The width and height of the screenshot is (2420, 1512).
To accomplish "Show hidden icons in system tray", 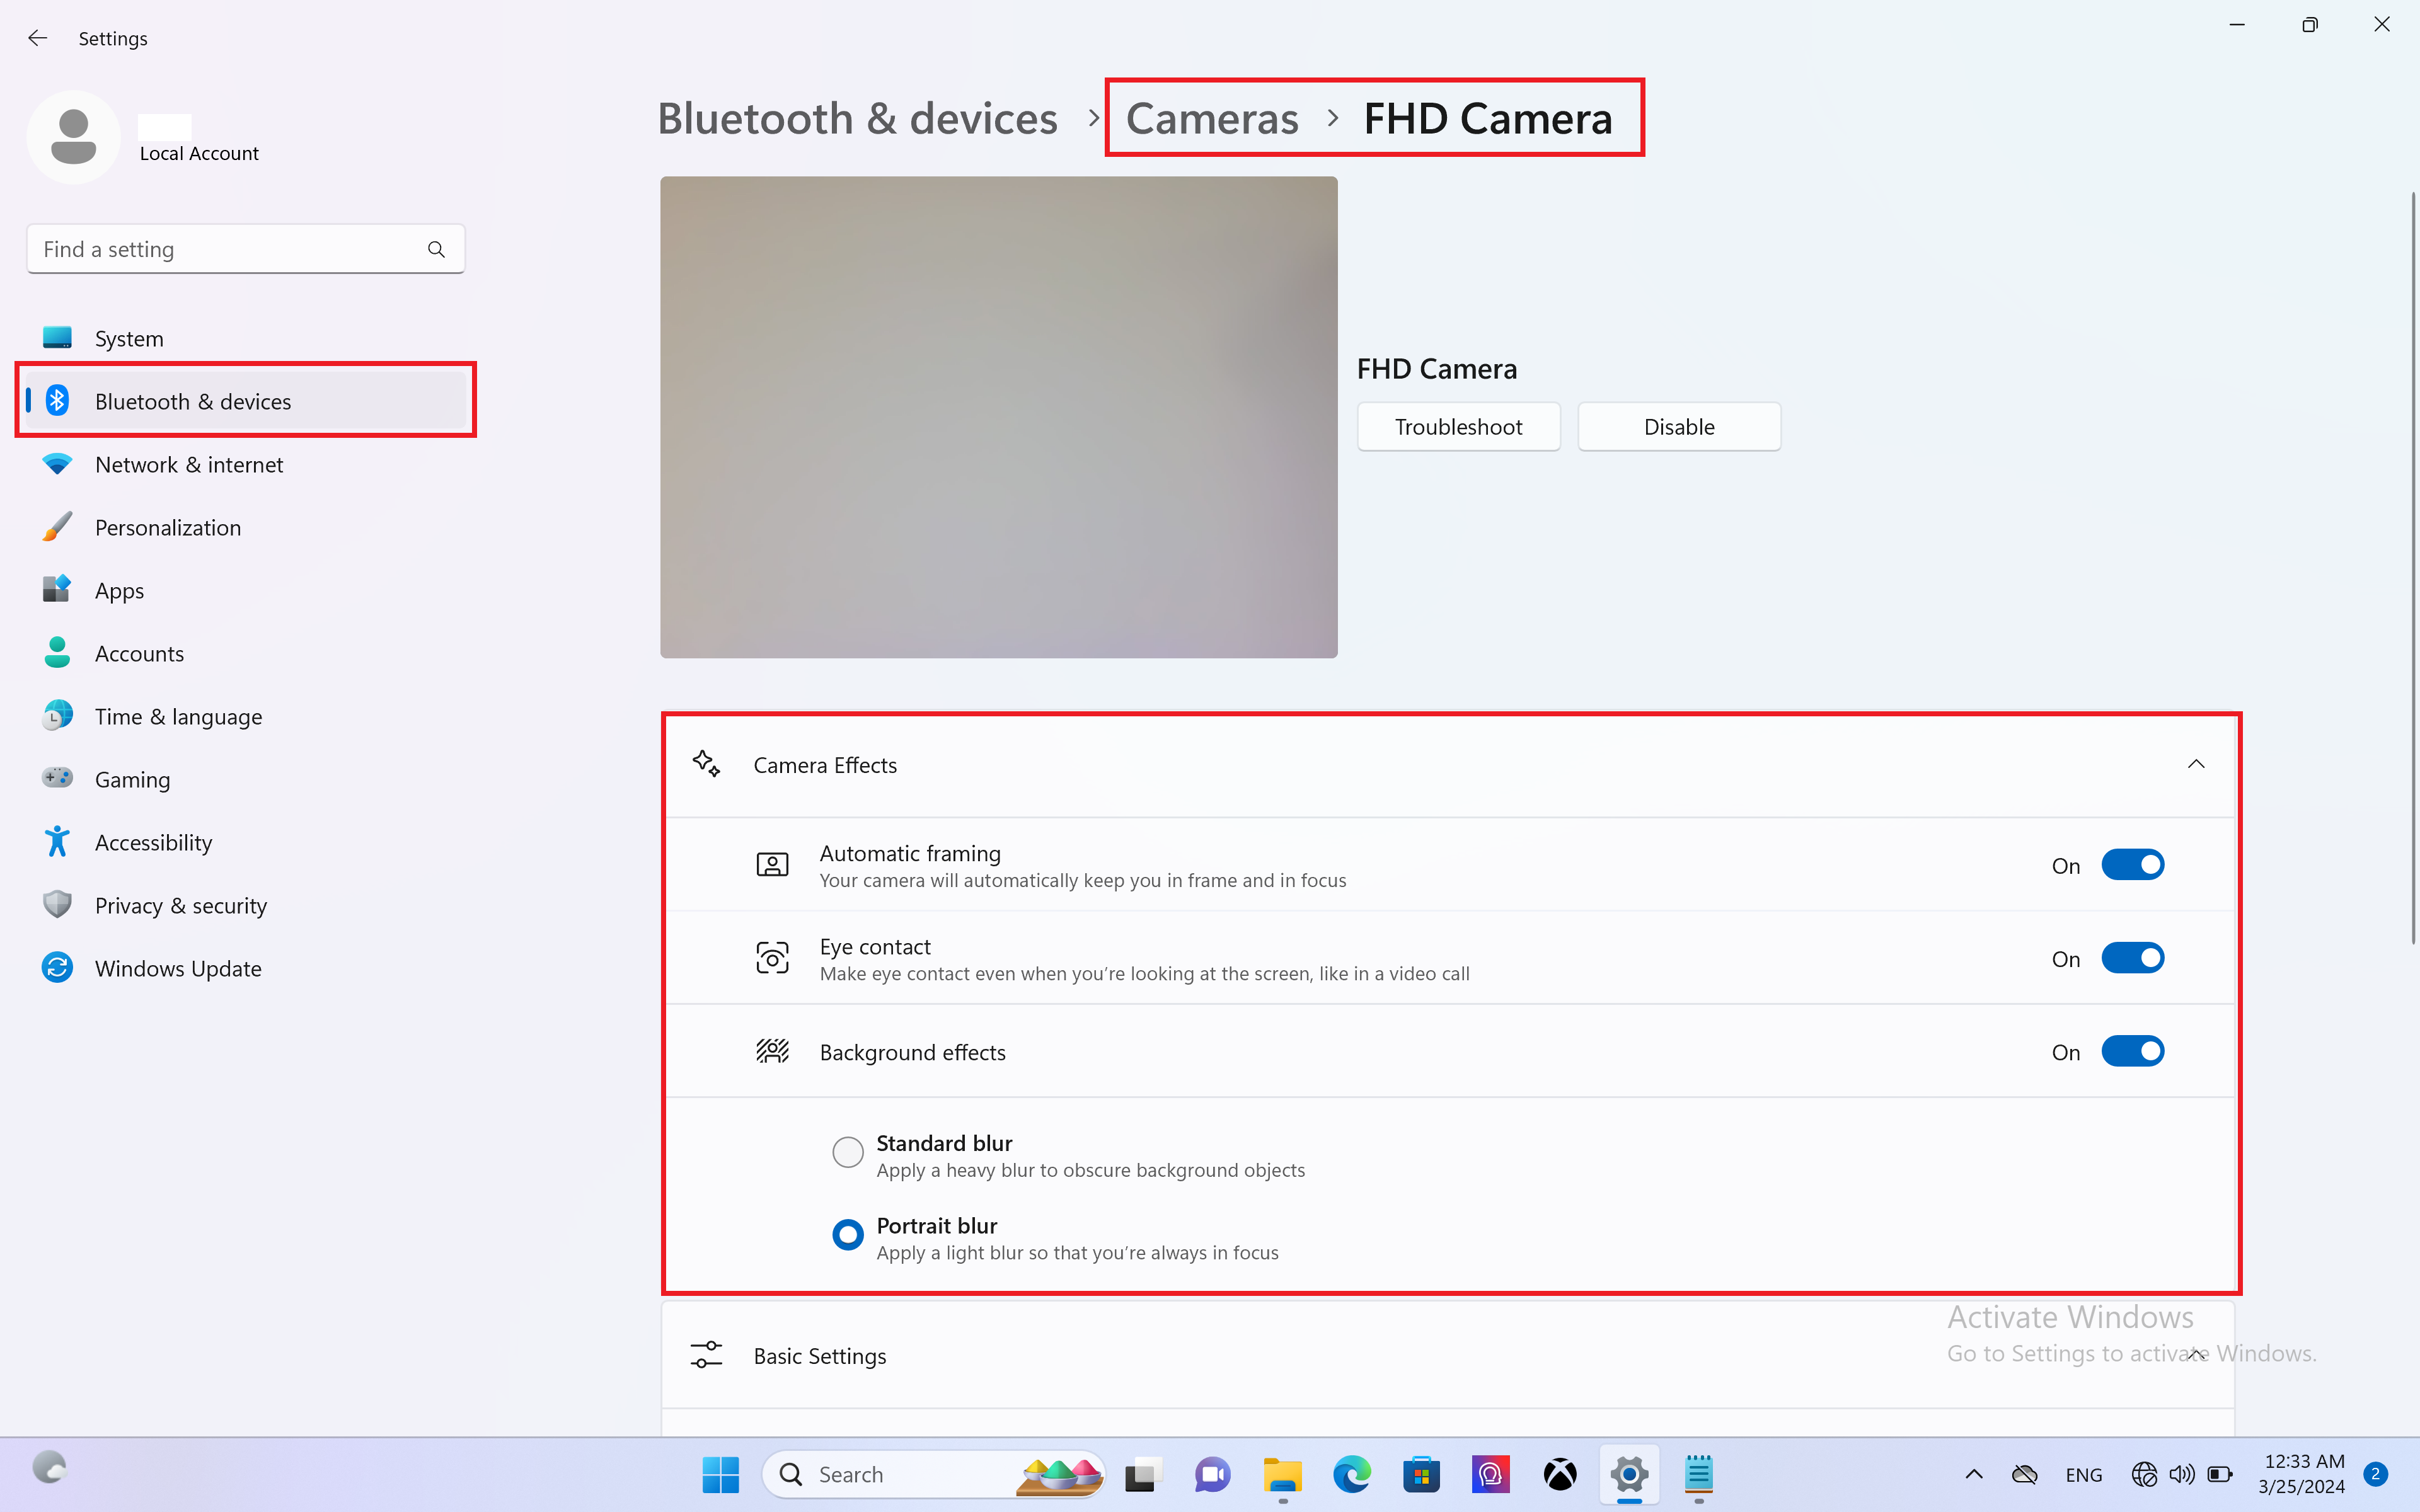I will (x=1974, y=1474).
